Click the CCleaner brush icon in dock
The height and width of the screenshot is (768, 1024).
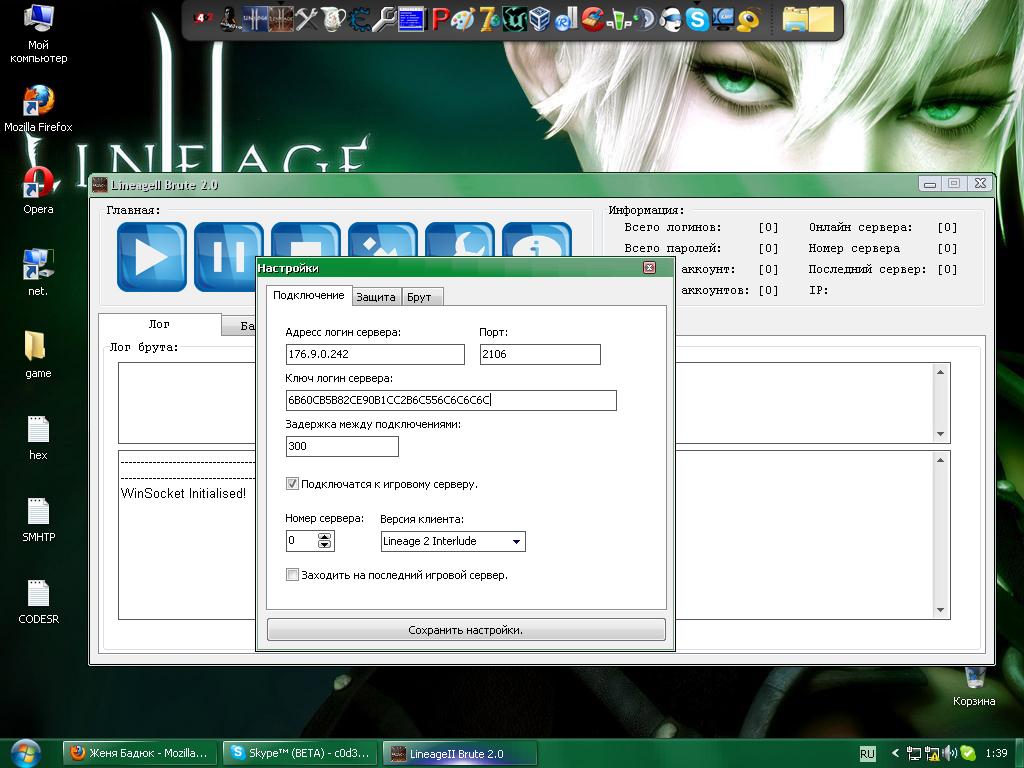pyautogui.click(x=593, y=20)
